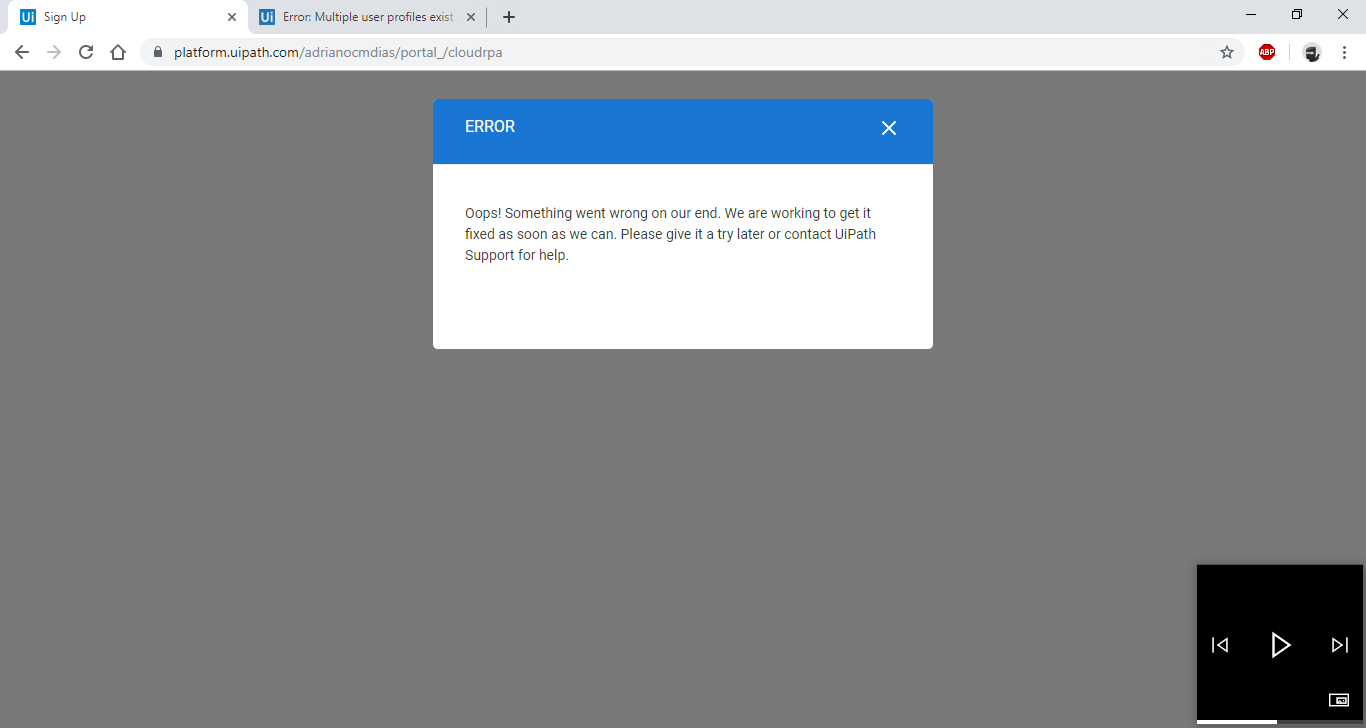
Task: Switch to the Sign Up tab
Action: tap(120, 16)
